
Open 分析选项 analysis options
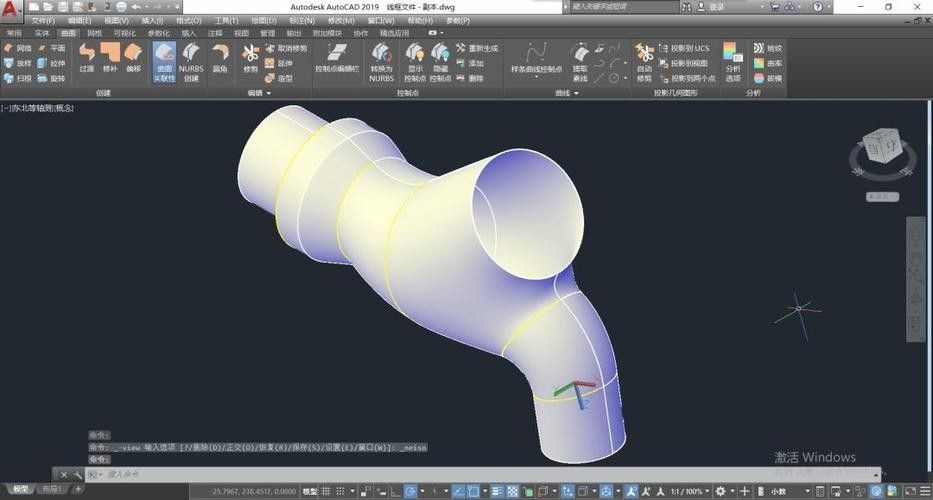click(x=733, y=60)
